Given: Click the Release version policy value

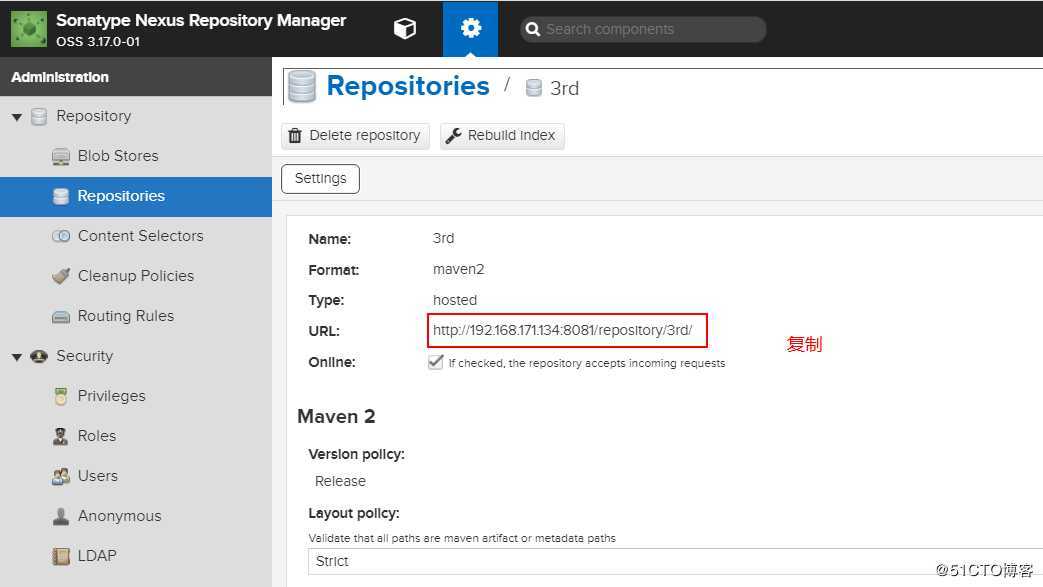Looking at the screenshot, I should (340, 481).
